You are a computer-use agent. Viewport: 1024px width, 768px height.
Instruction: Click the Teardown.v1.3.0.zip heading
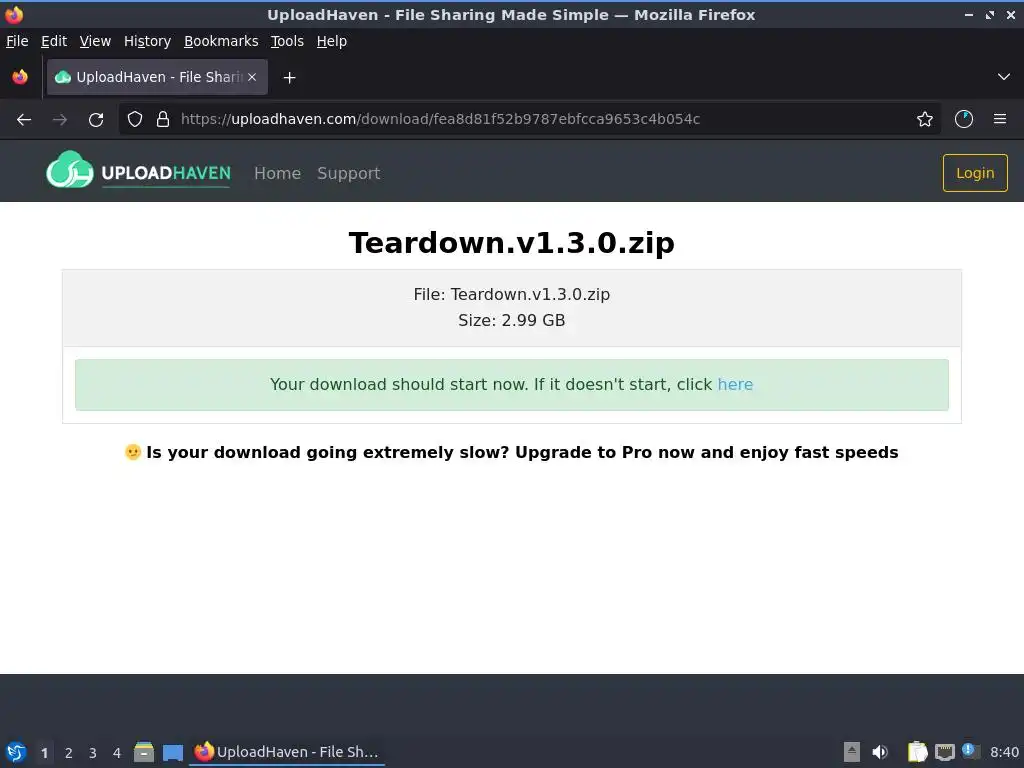tap(512, 243)
